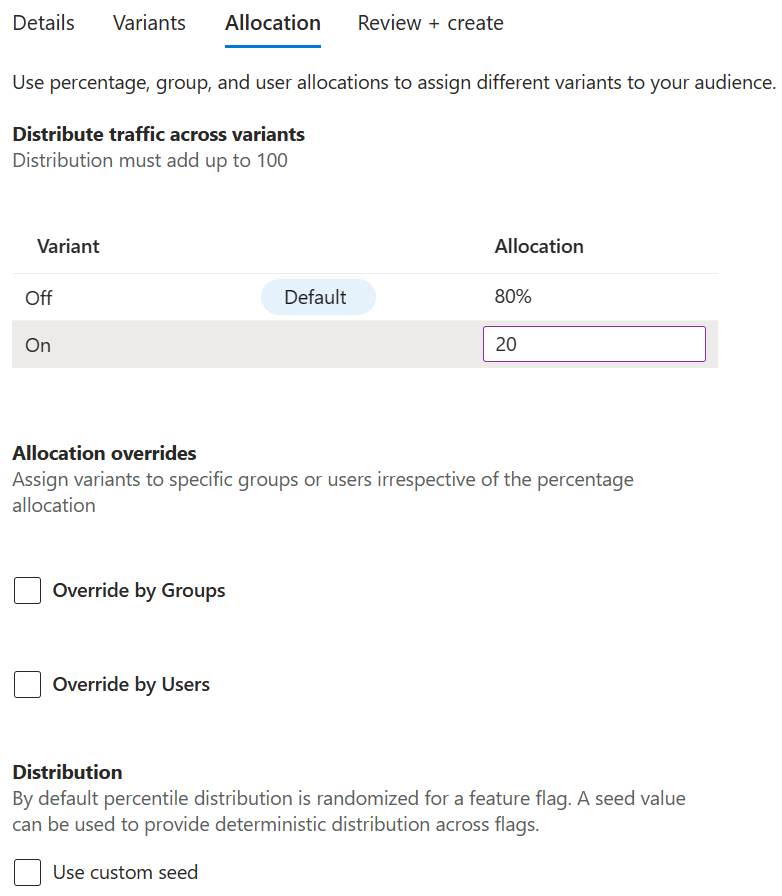Click the Allocation column header
The image size is (782, 896).
coord(539,246)
